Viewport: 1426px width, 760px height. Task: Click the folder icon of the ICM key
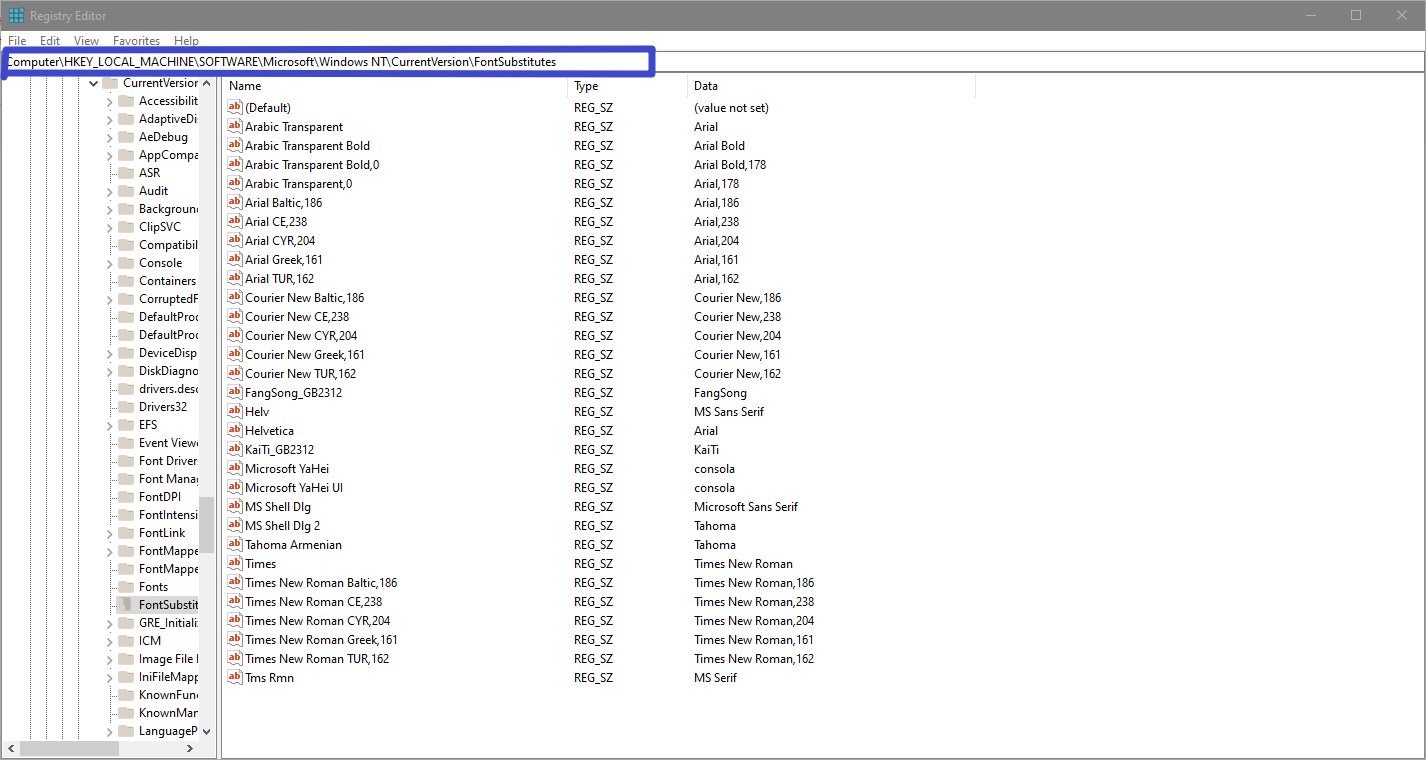(126, 641)
